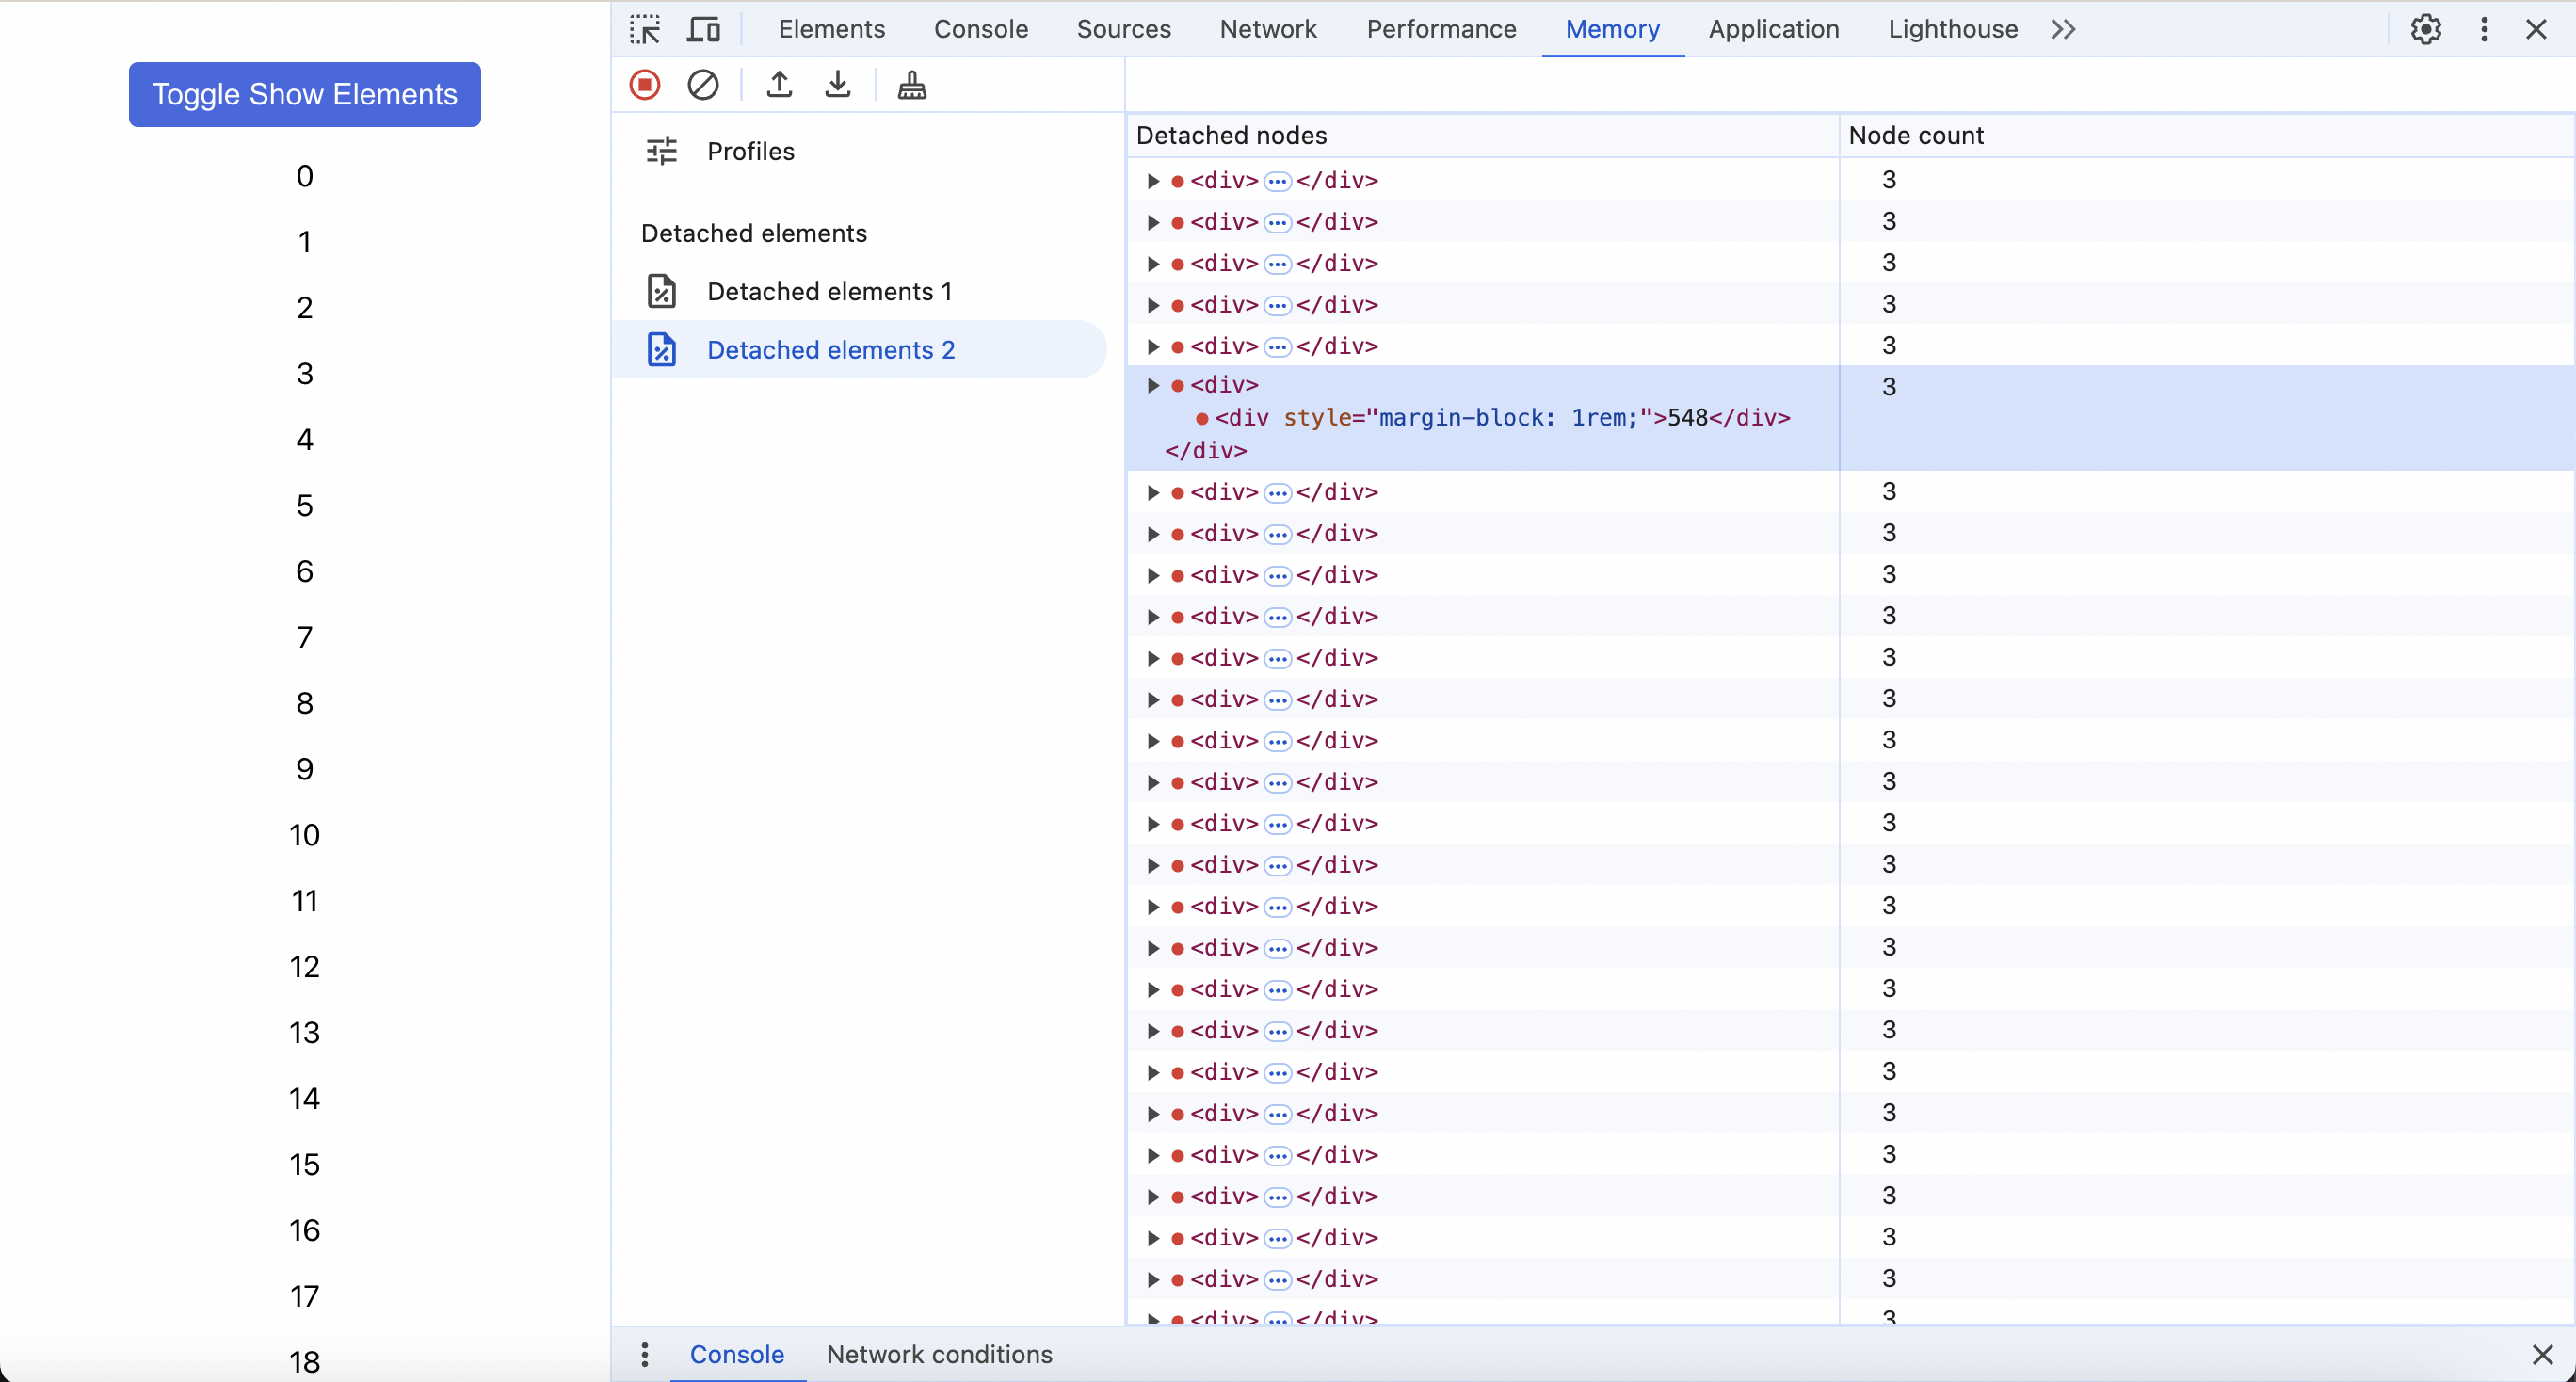This screenshot has width=2576, height=1382.
Task: Show more DevTools tabs via the chevrons
Action: click(2063, 29)
